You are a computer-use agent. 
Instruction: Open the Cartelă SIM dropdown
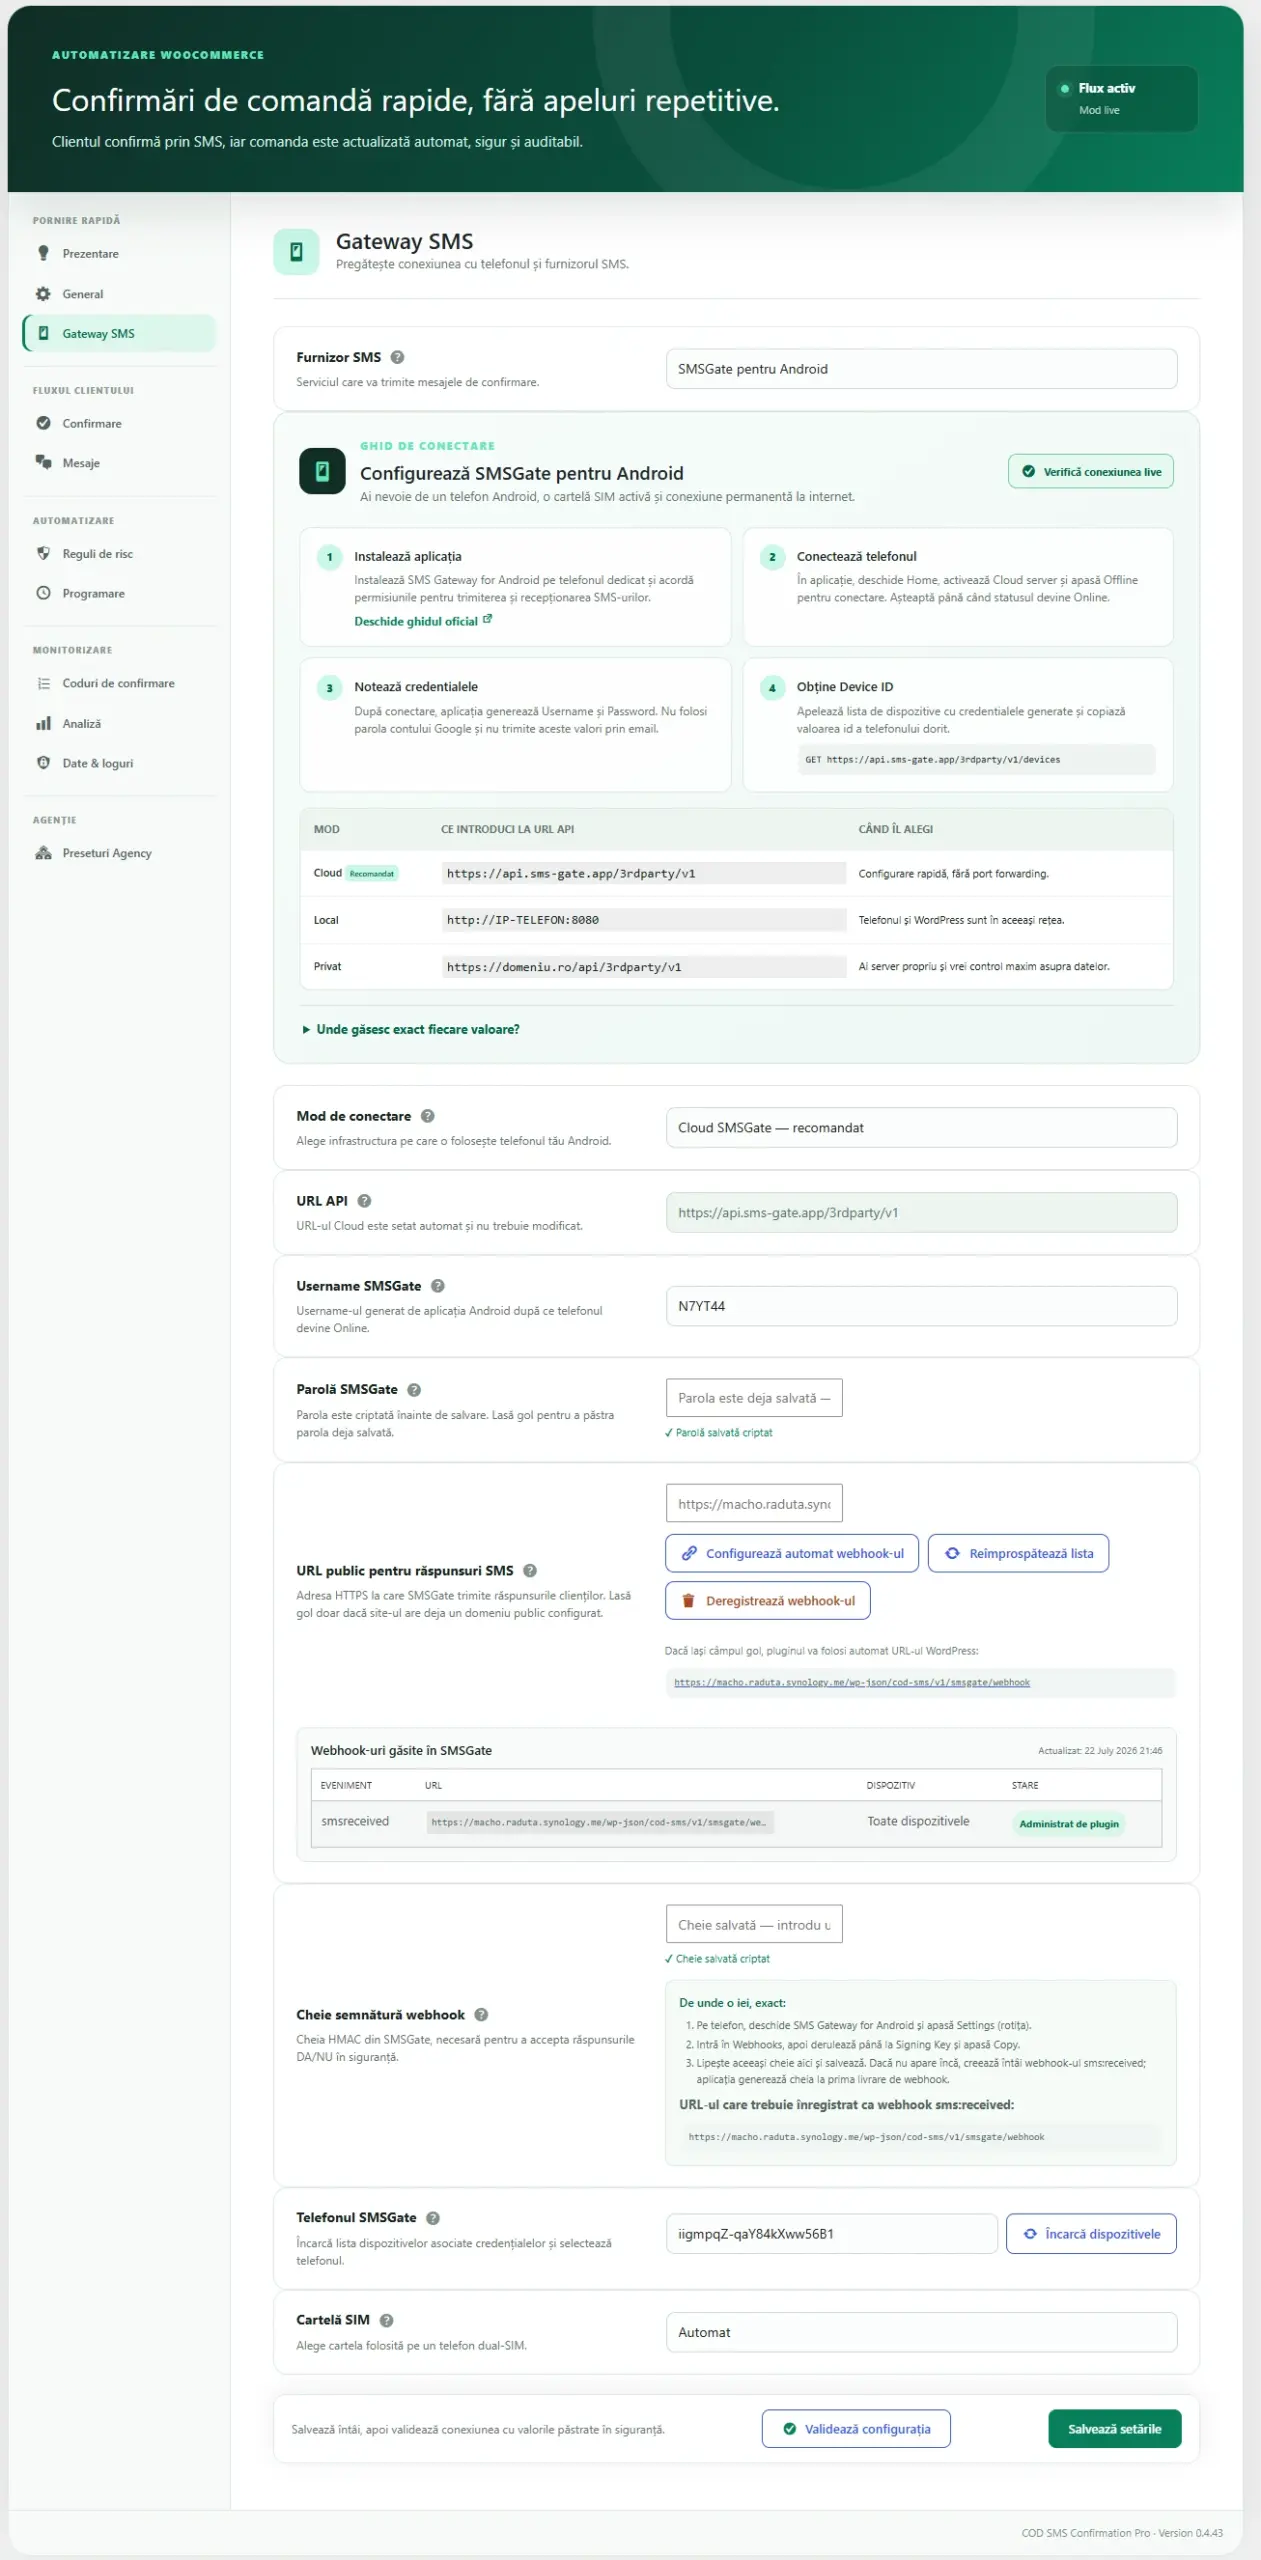coord(921,2332)
